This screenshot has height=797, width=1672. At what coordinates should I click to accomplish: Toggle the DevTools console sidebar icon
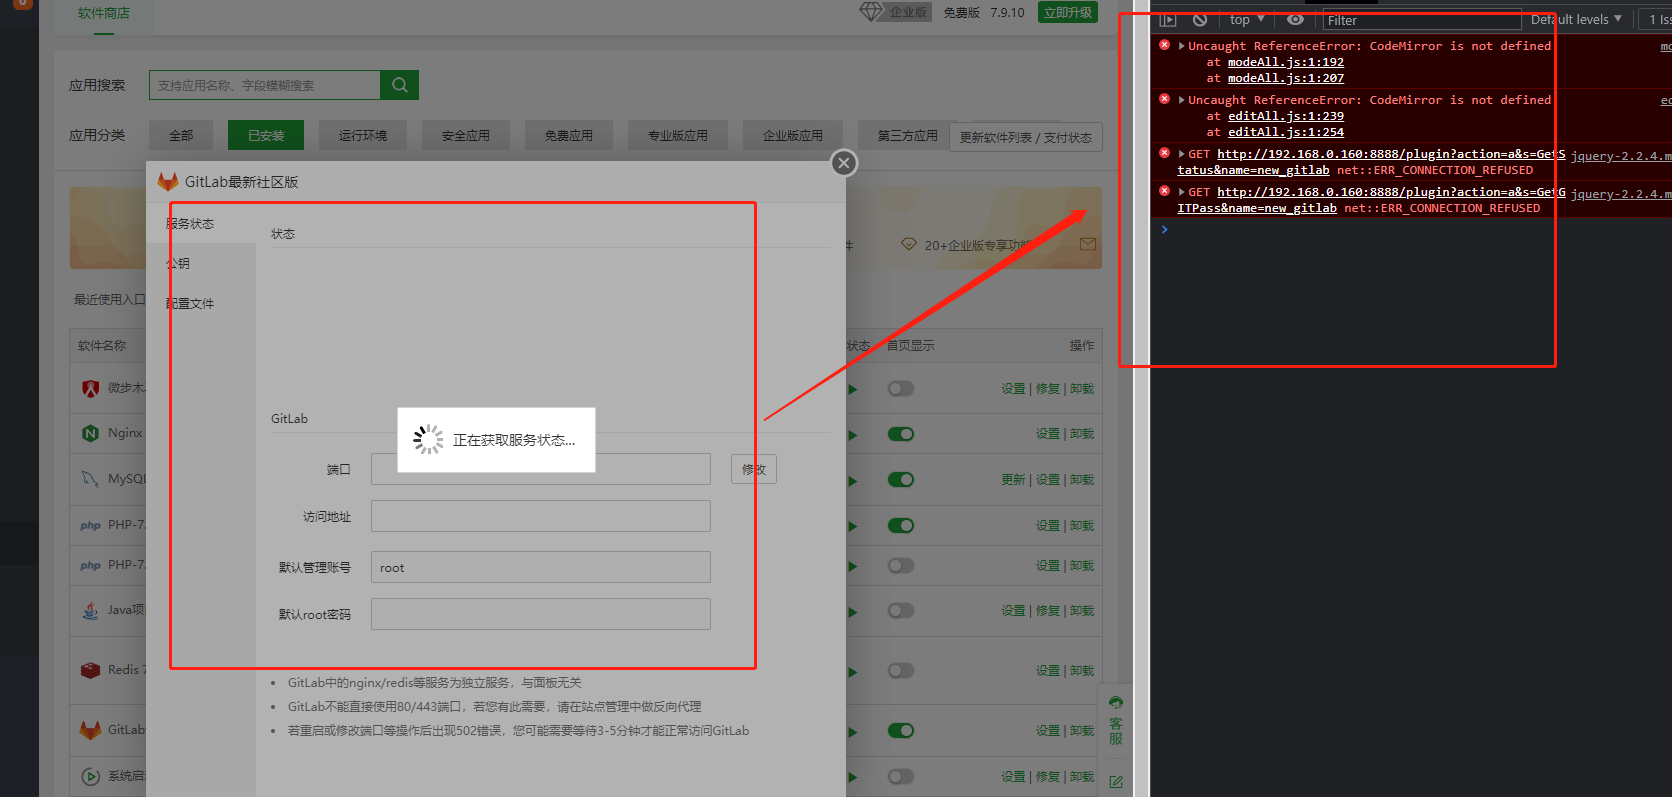tap(1167, 19)
